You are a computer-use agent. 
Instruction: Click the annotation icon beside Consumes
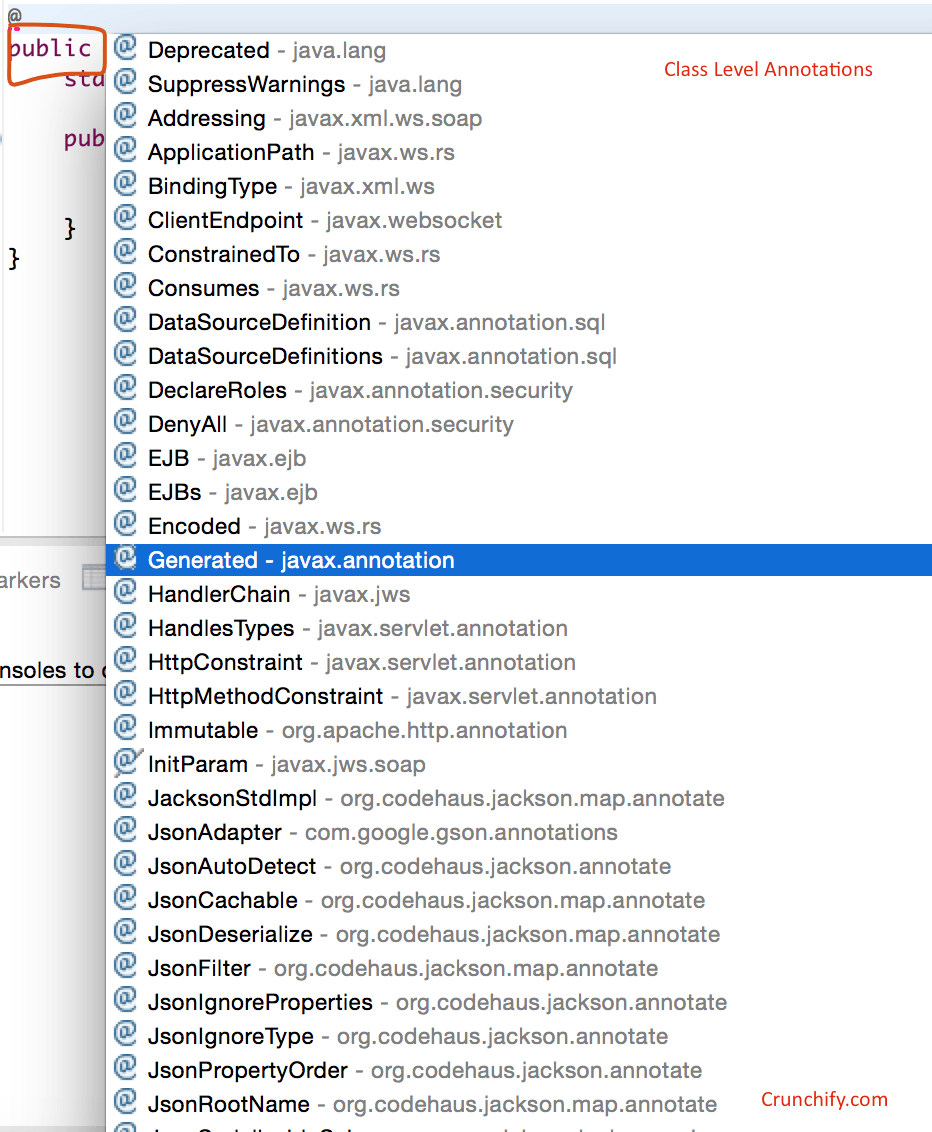point(125,287)
